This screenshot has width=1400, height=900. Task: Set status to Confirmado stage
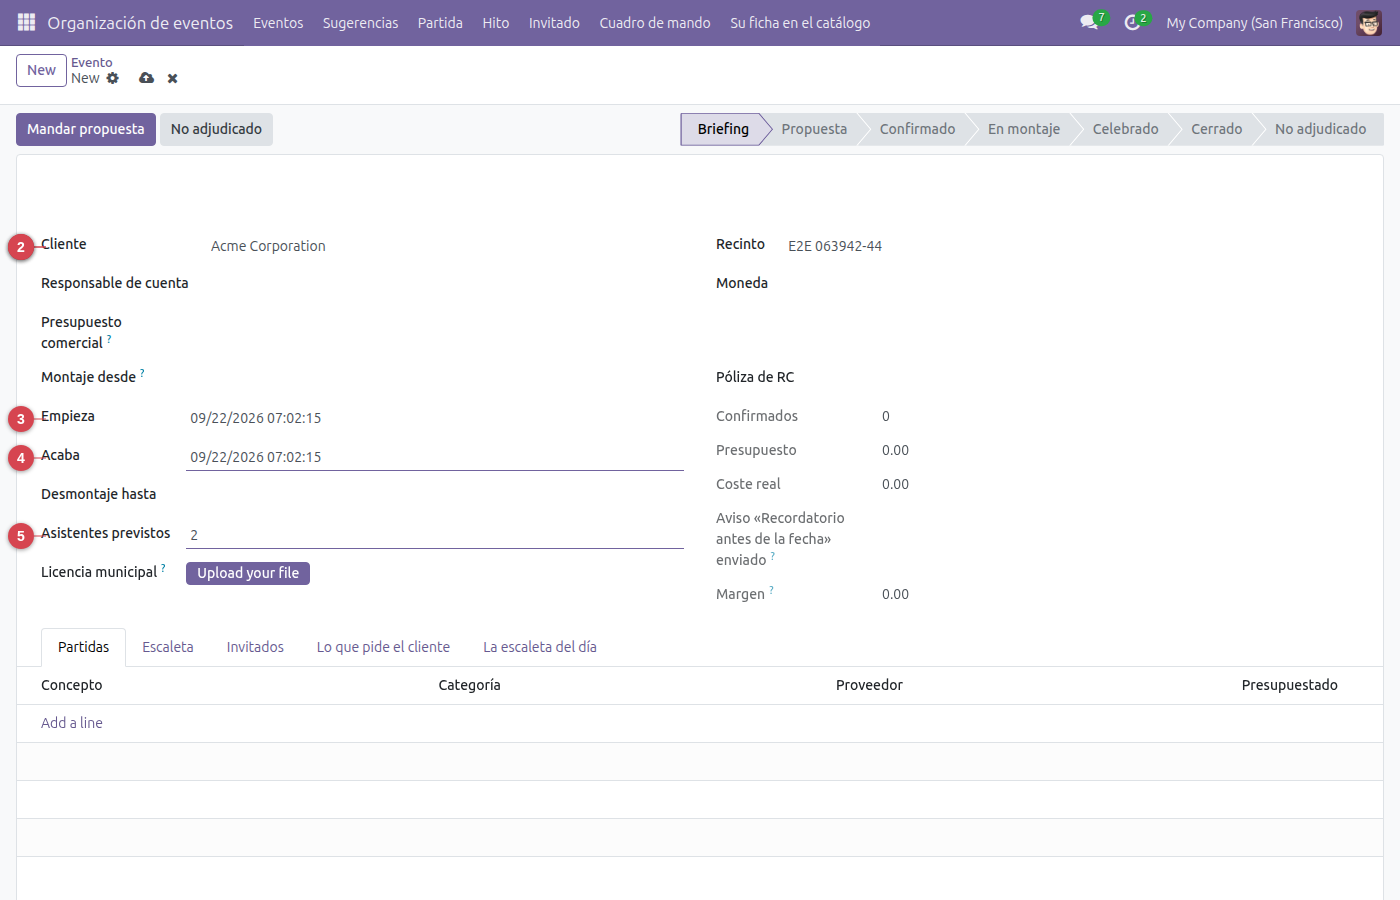[x=917, y=129]
